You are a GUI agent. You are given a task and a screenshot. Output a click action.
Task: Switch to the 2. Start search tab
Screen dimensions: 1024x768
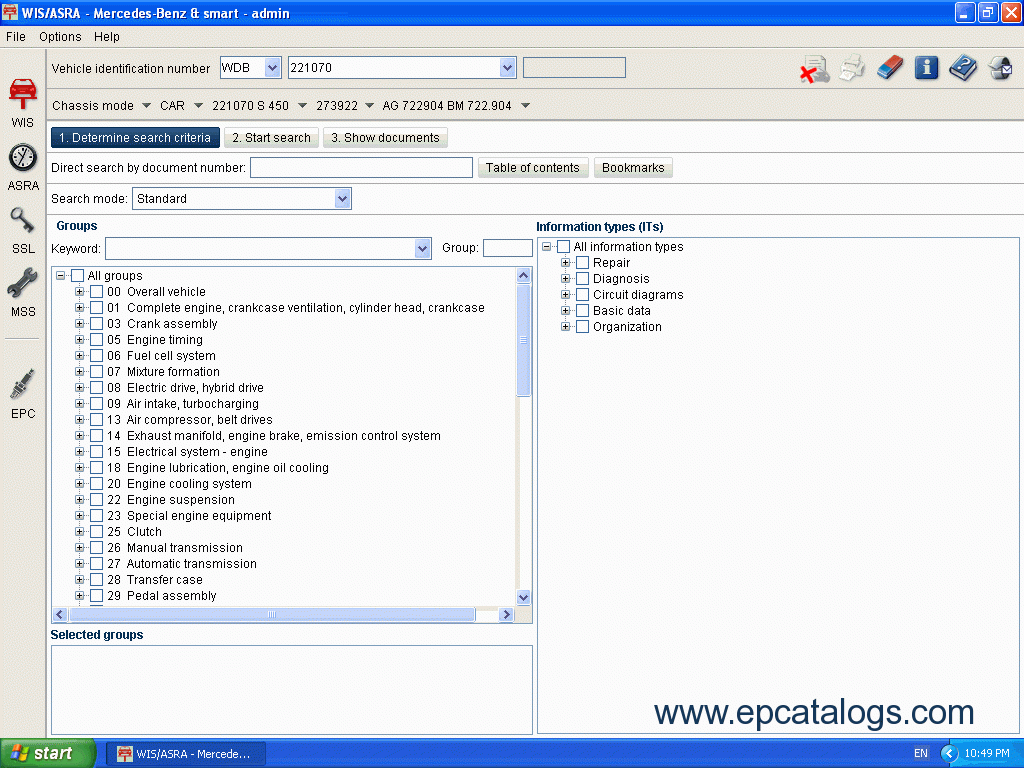(271, 138)
